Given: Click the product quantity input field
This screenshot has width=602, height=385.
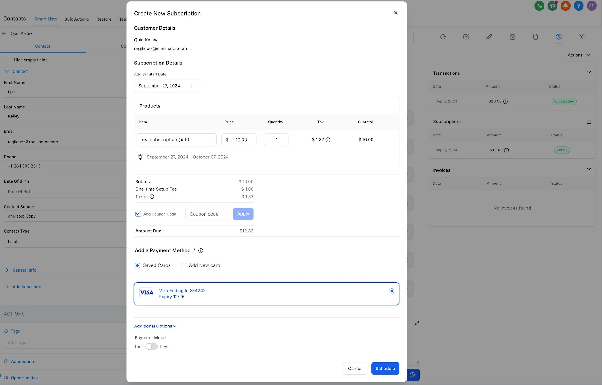Looking at the screenshot, I should (x=276, y=140).
